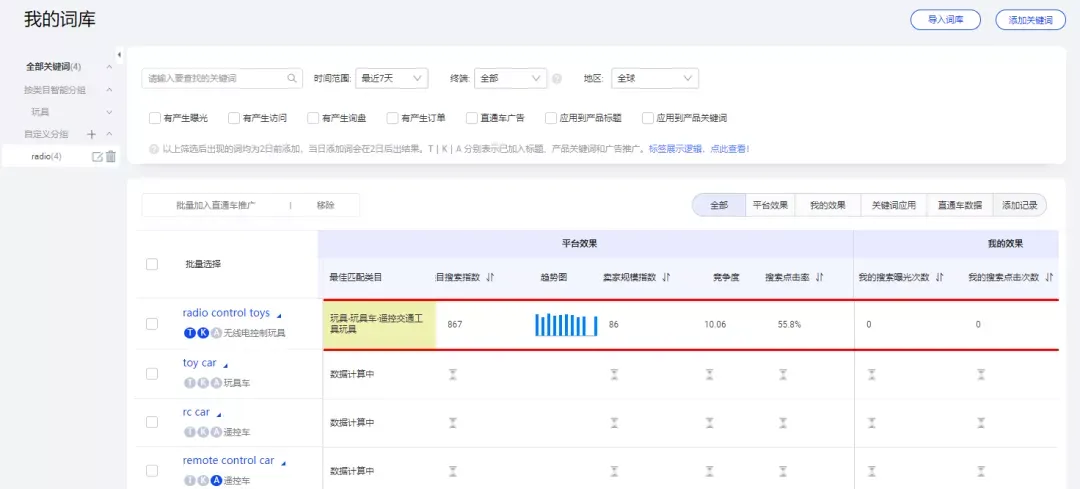The width and height of the screenshot is (1080, 489).
Task: Click the info icon before the filter note text
Action: (x=154, y=148)
